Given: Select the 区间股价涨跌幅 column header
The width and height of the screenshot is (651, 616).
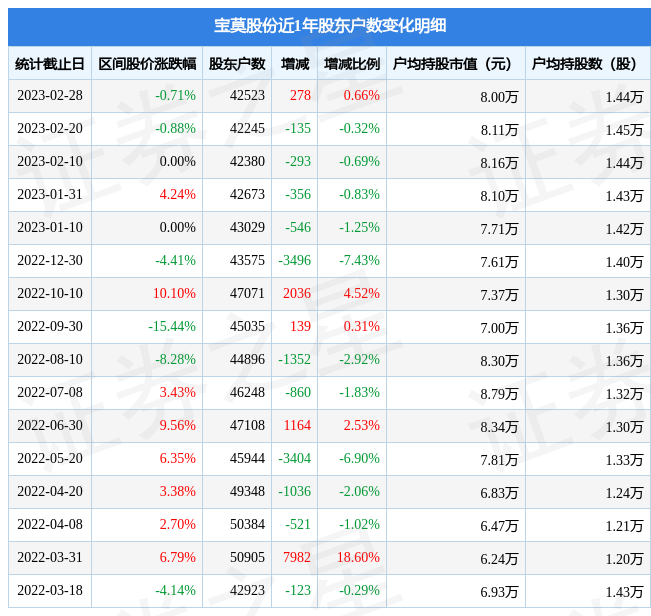Looking at the screenshot, I should tap(147, 64).
